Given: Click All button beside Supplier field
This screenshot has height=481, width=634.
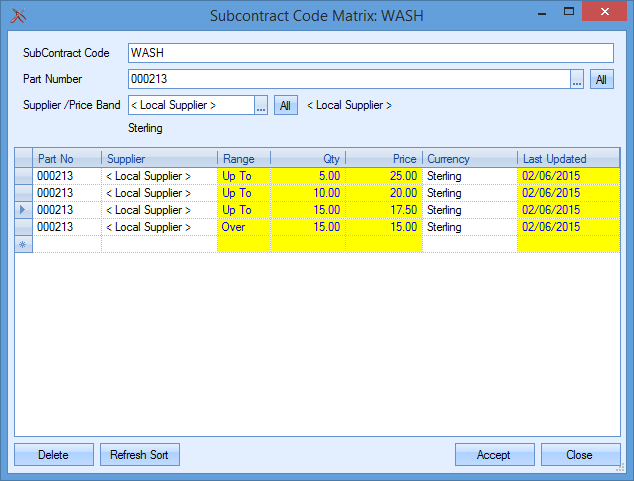Looking at the screenshot, I should [285, 106].
